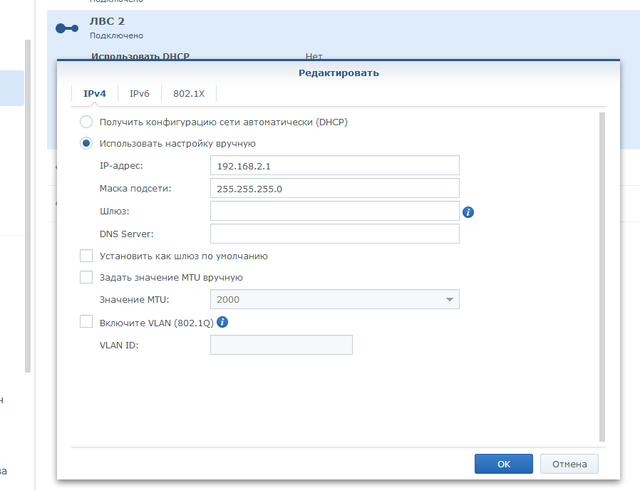Click the 'VLAN ID:' label
This screenshot has width=640, height=490.
[119, 345]
